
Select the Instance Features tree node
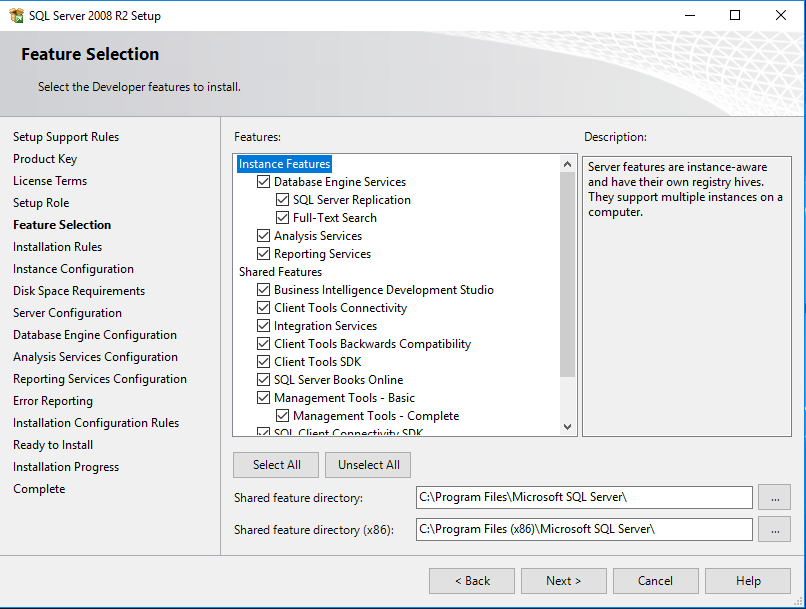click(x=284, y=164)
